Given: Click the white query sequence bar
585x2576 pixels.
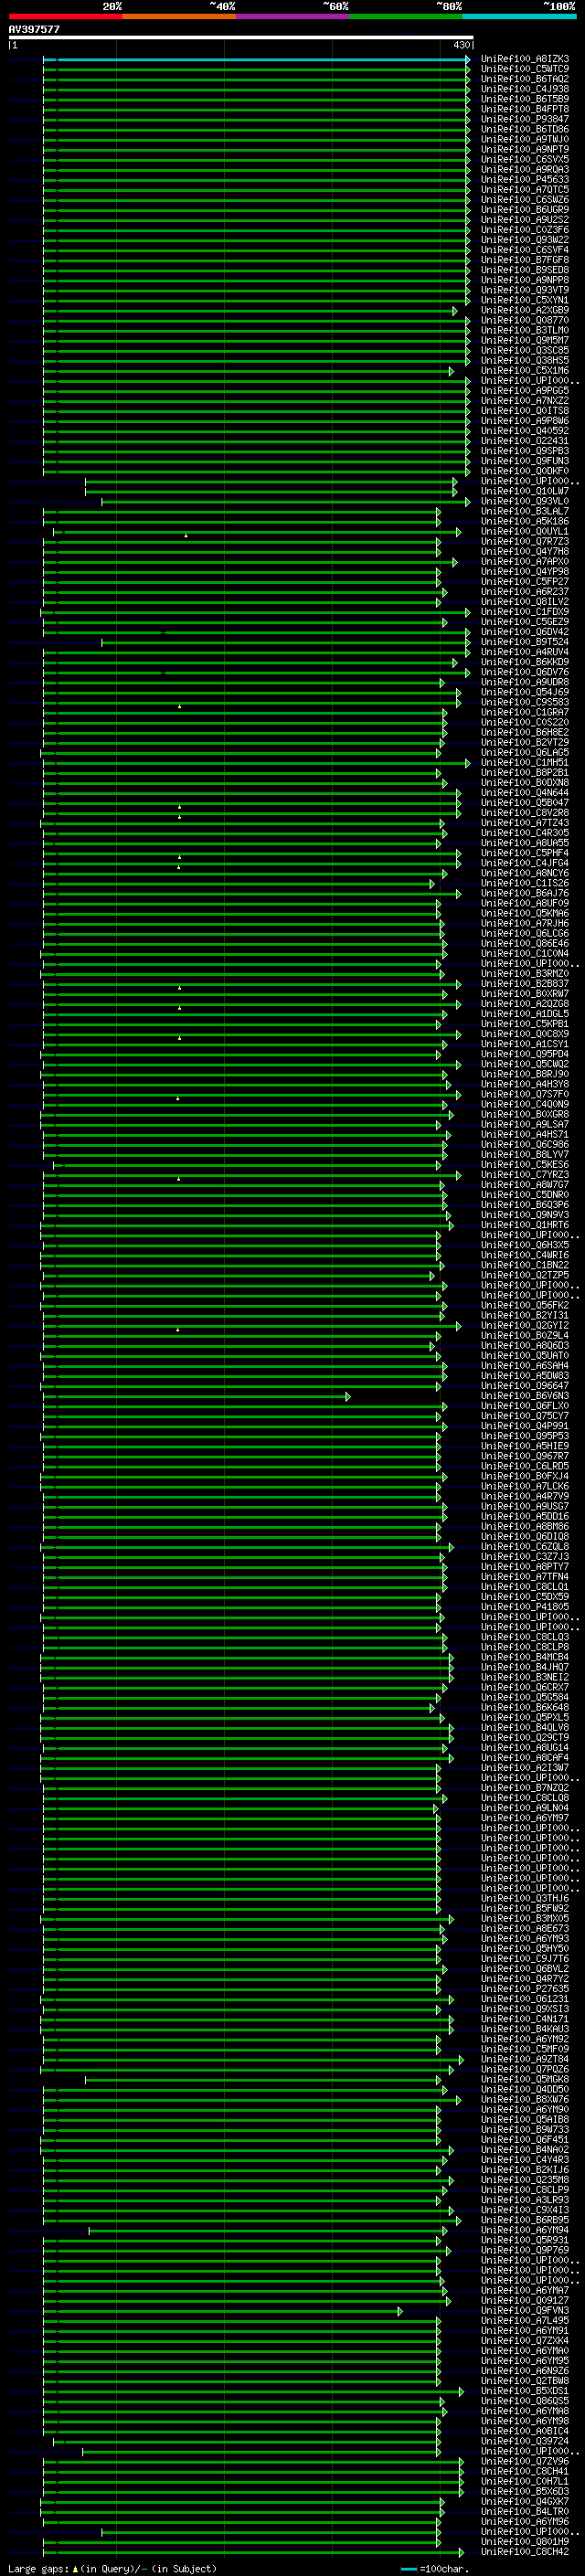Looking at the screenshot, I should [241, 38].
